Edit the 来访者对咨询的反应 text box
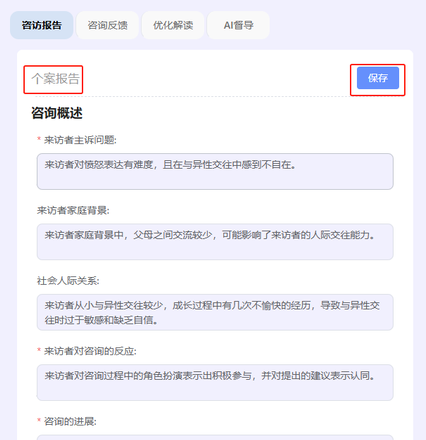Screen dimensions: 426x440 coord(215,382)
